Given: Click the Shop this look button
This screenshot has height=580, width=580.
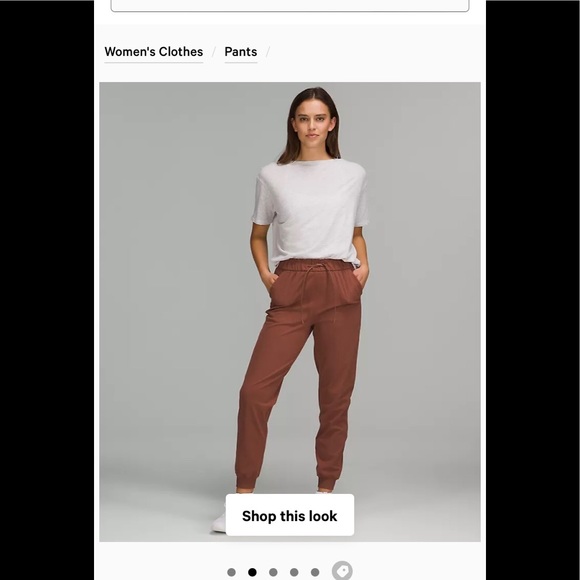Looking at the screenshot, I should [x=290, y=515].
